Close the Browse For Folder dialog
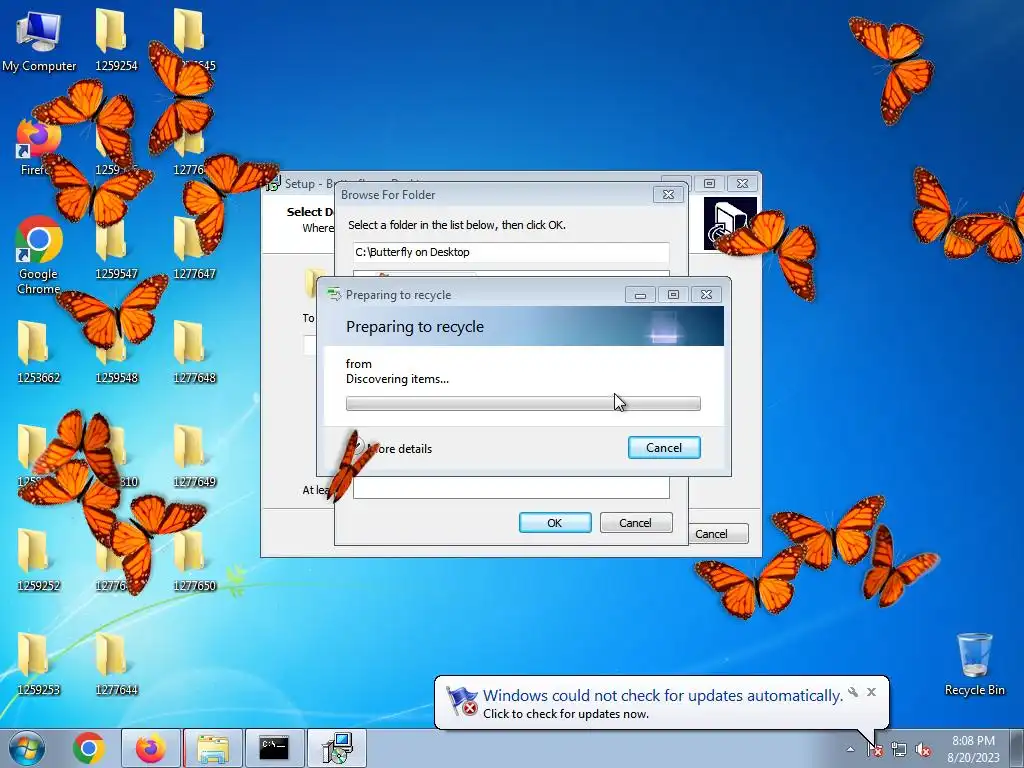The height and width of the screenshot is (768, 1024). [668, 195]
